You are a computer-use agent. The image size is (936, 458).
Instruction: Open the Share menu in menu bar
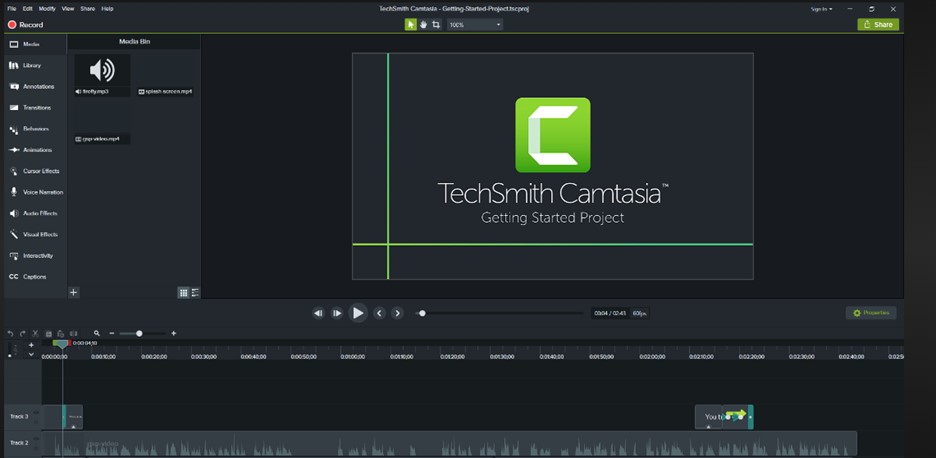pyautogui.click(x=88, y=9)
